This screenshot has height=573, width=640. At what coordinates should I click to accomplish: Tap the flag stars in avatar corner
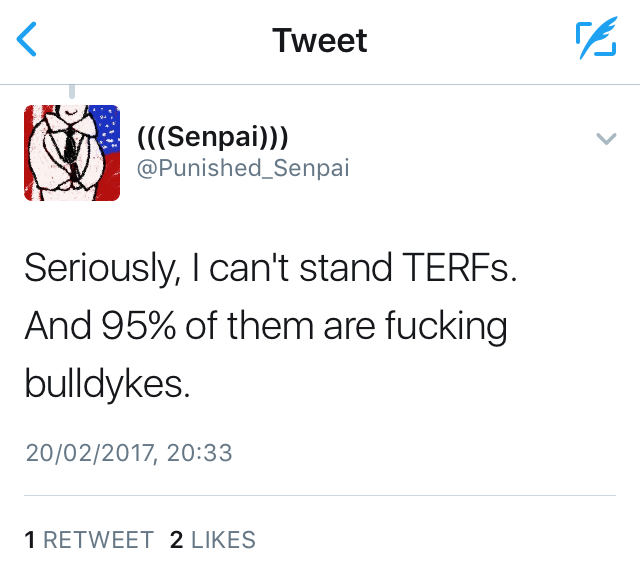coord(106,128)
